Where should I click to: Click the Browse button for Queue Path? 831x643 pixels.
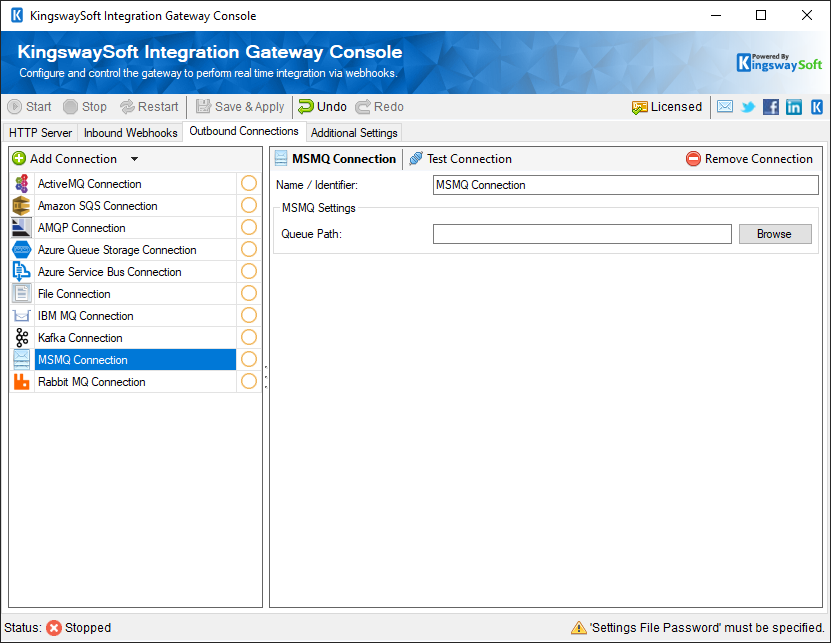coord(775,234)
